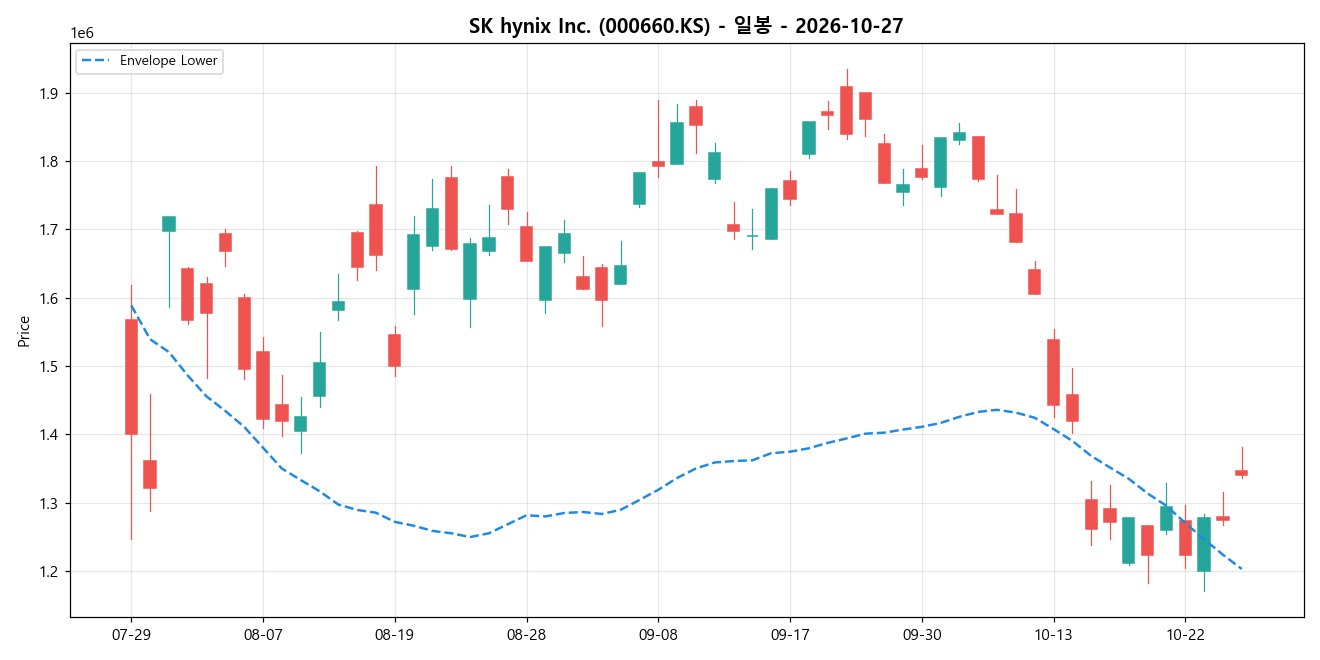Click the 09-08 date label
Image resolution: width=1320 pixels, height=660 pixels.
658,634
